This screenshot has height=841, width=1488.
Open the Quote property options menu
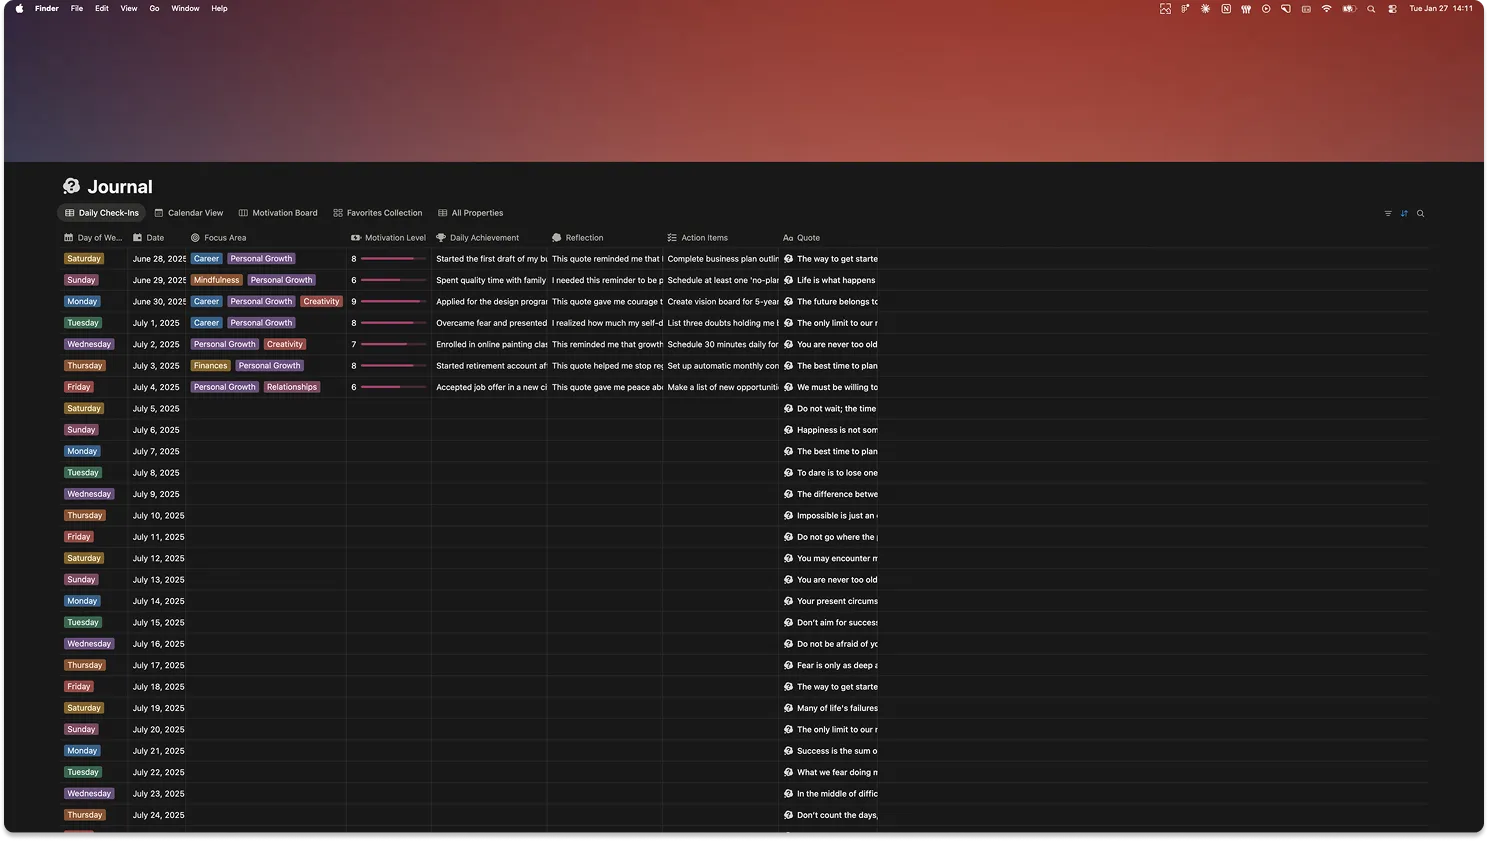(x=808, y=237)
